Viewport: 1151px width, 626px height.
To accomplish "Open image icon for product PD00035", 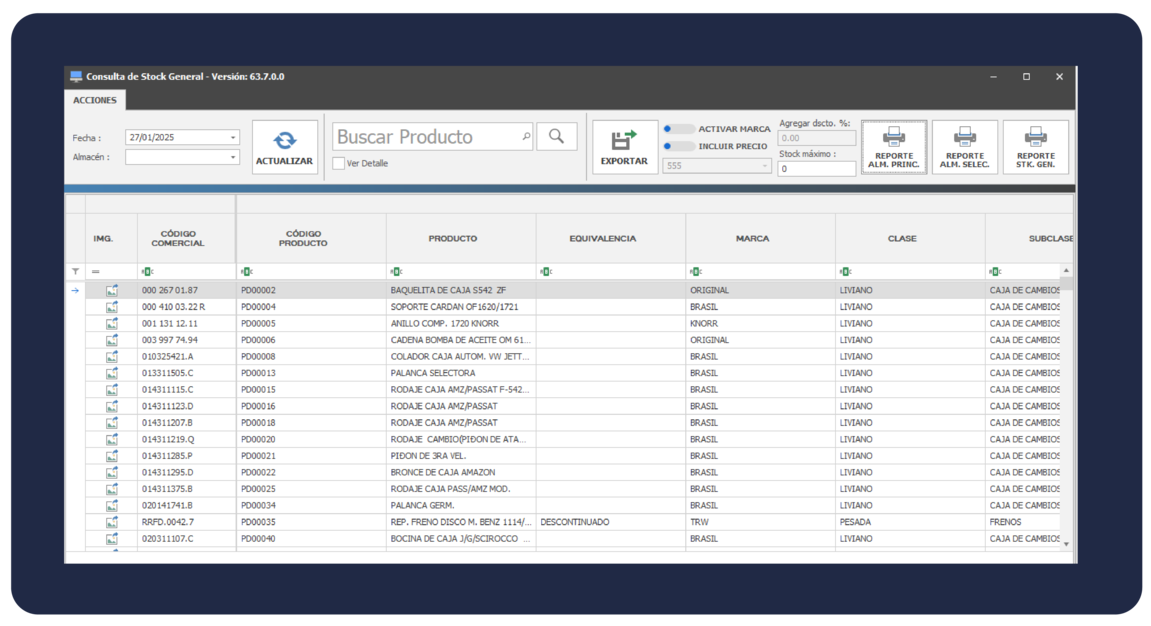I will point(111,522).
